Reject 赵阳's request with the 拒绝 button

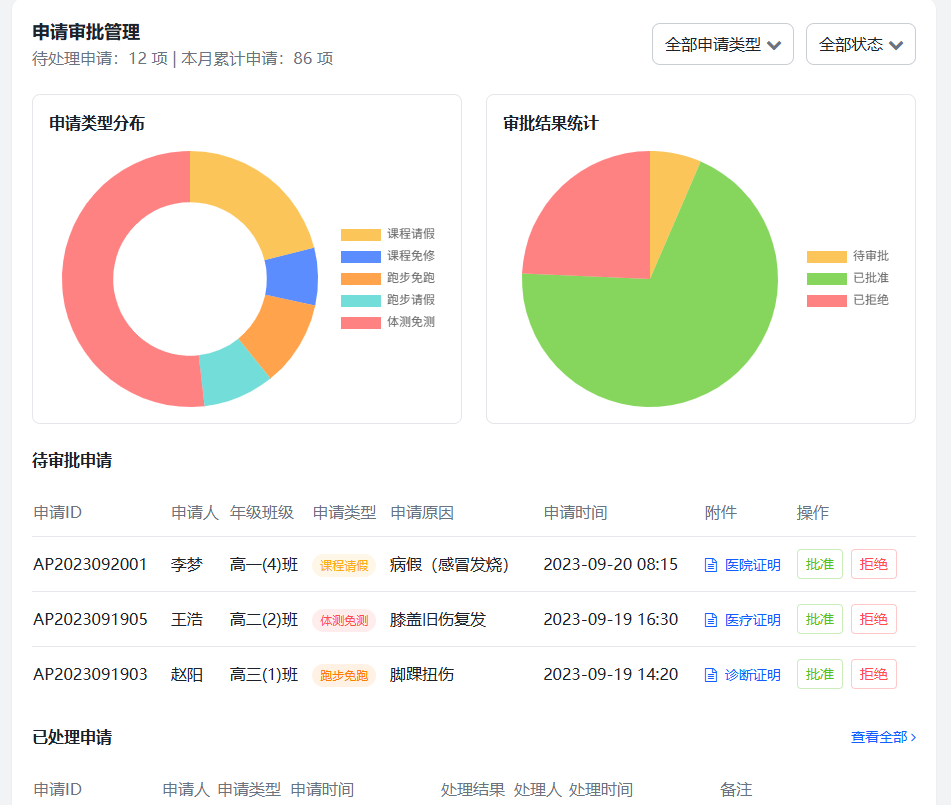tap(873, 674)
